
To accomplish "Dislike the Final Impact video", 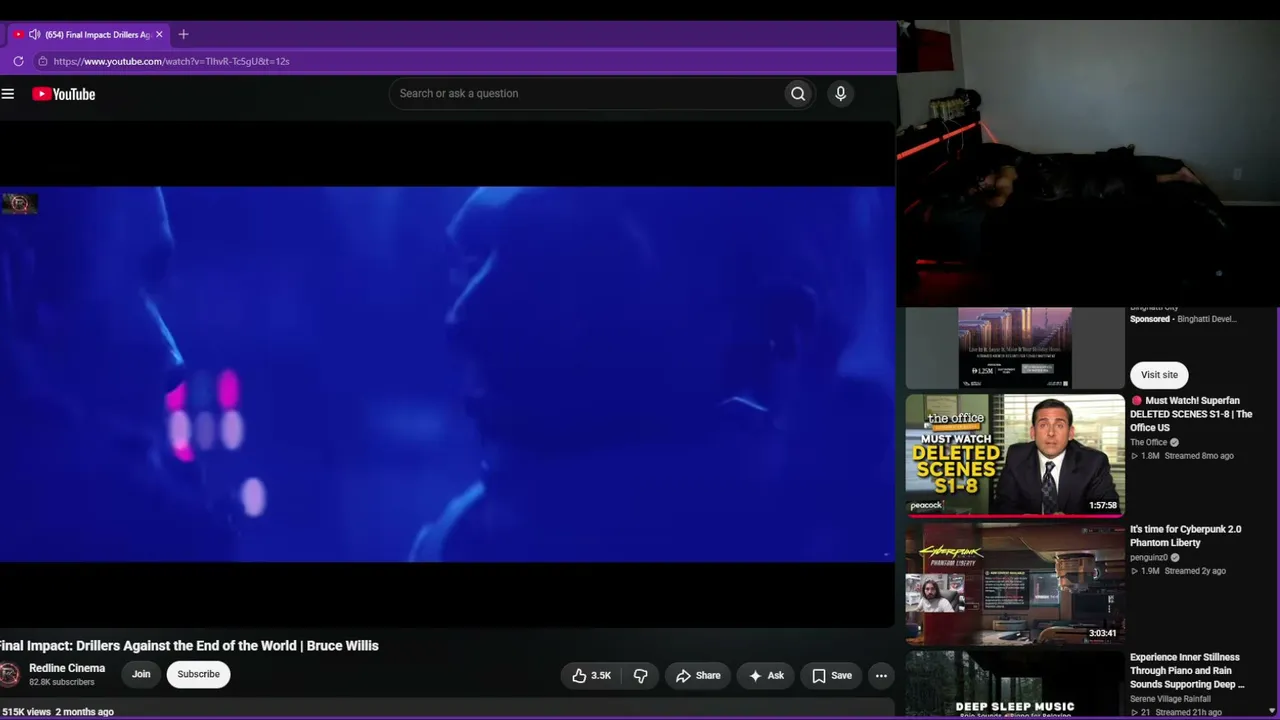I will coord(640,676).
